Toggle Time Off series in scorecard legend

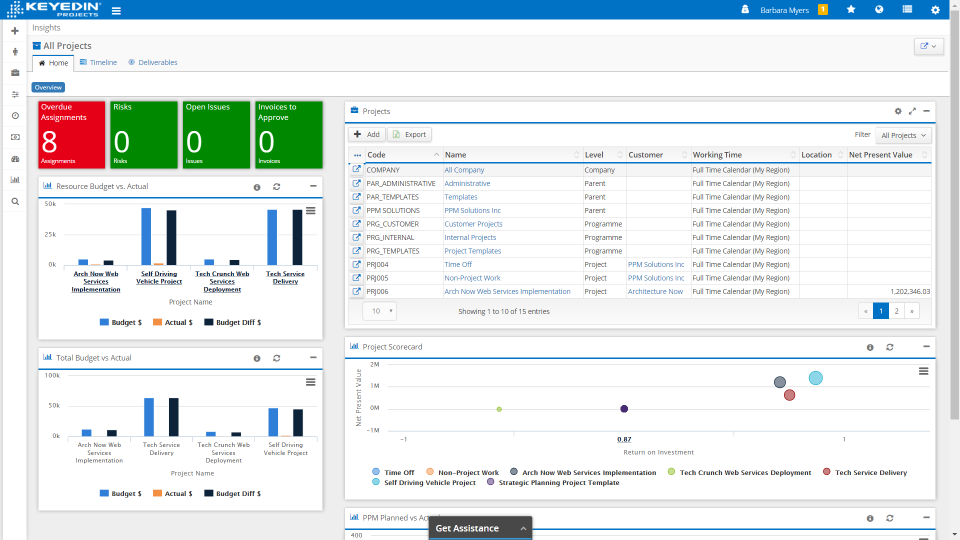(393, 472)
